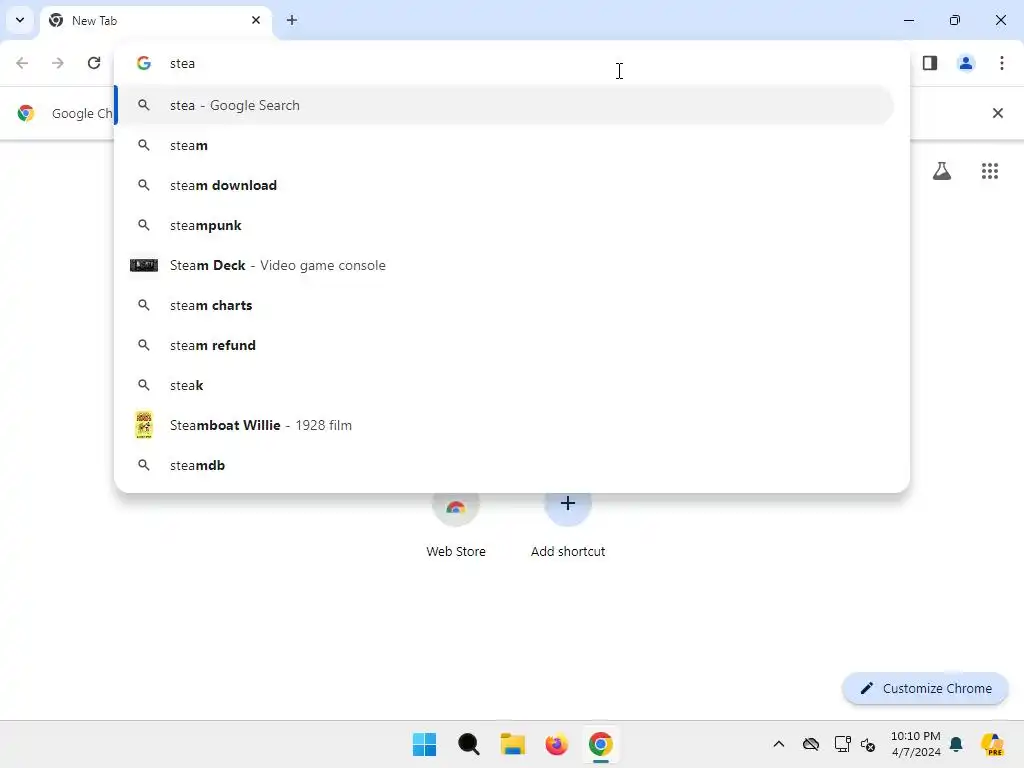Click the Google G icon in address bar
1024x768 pixels.
tap(144, 63)
